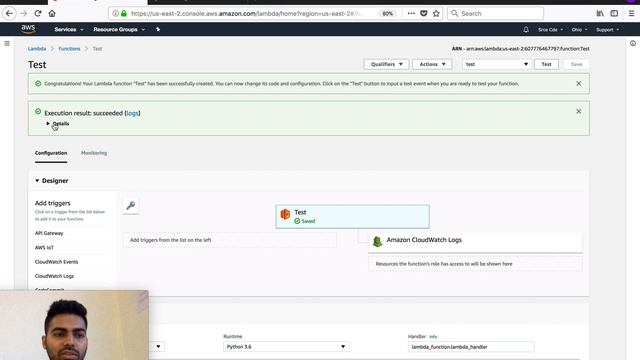
Task: Open the Qualifiers dropdown
Action: 386,64
